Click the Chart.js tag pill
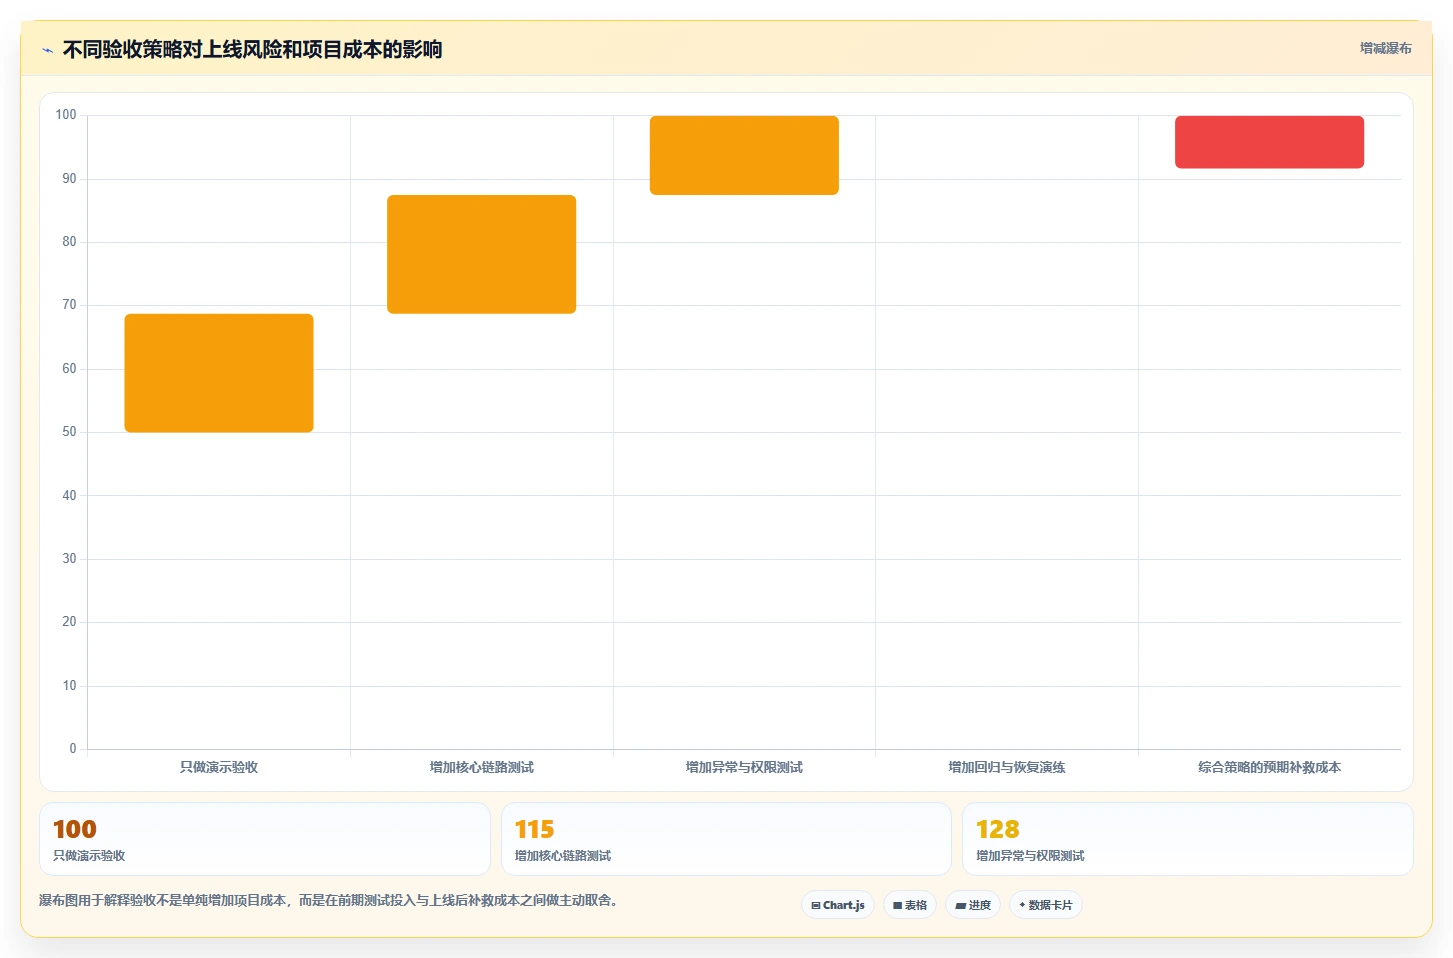 (838, 905)
